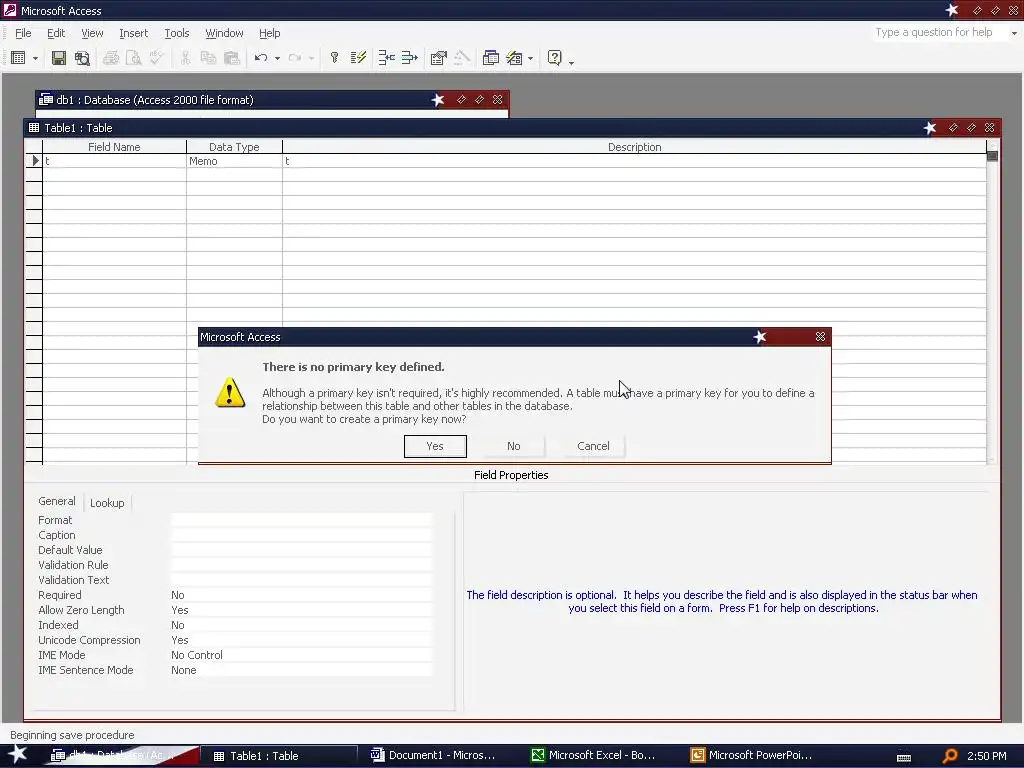Click the Spelling check toolbar icon
The image size is (1024, 768).
pyautogui.click(x=157, y=58)
